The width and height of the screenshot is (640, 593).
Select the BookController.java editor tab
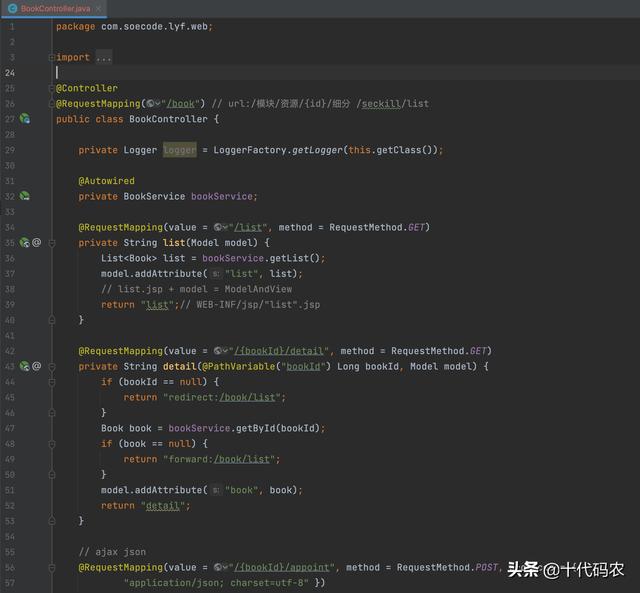coord(54,9)
